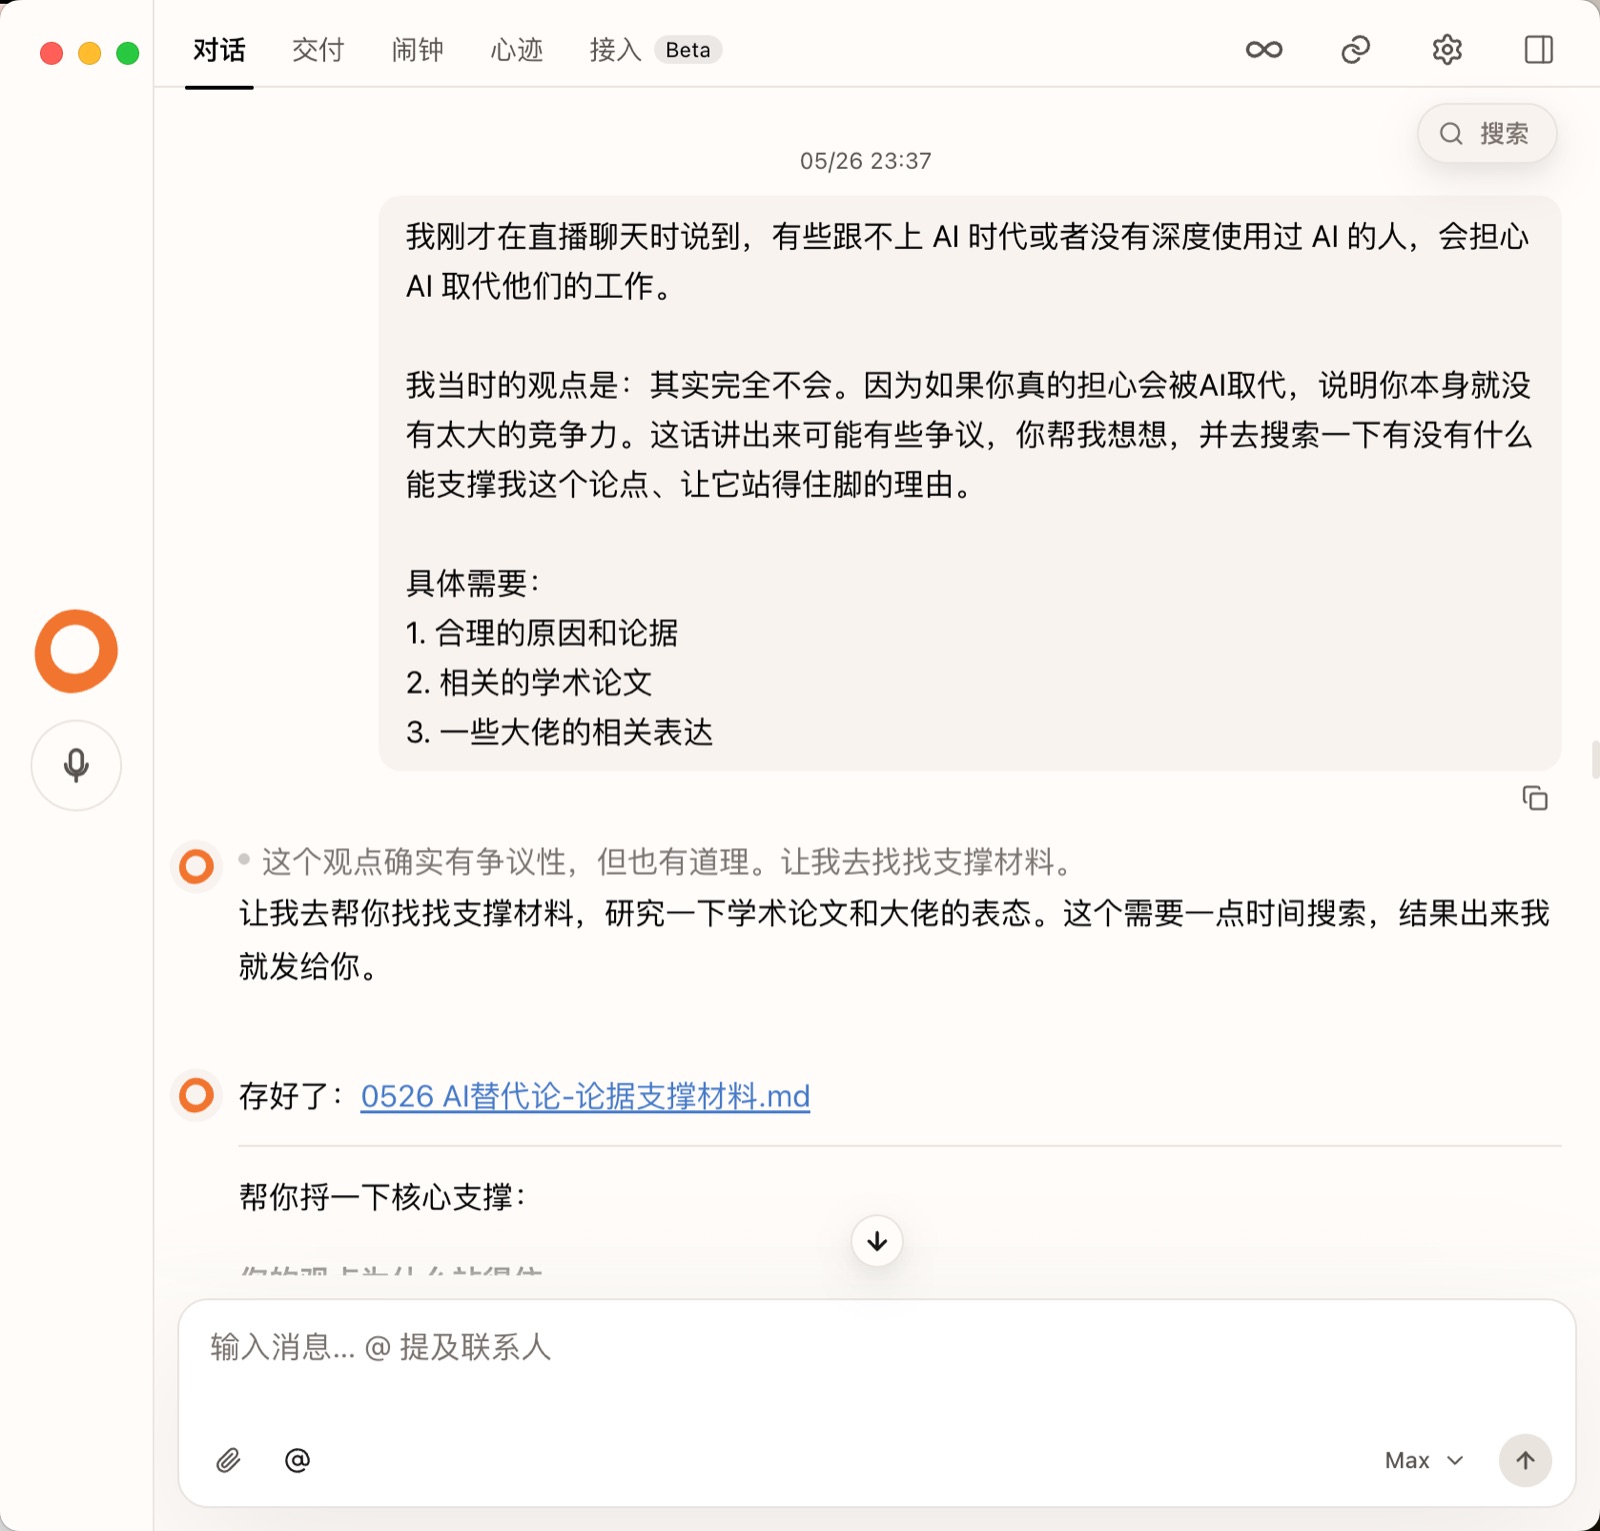Image resolution: width=1600 pixels, height=1531 pixels.
Task: Open the 心迹 tab
Action: (516, 50)
